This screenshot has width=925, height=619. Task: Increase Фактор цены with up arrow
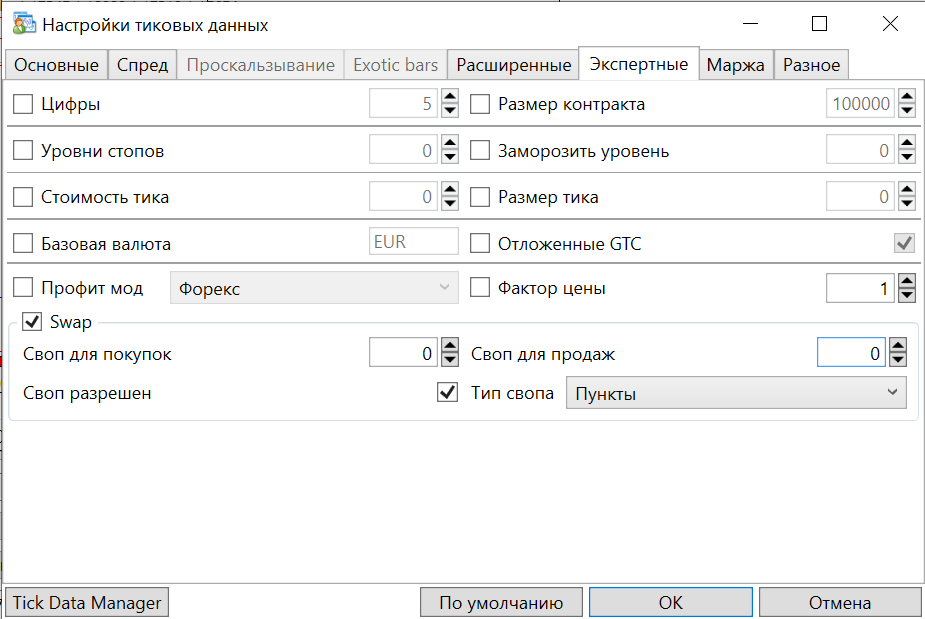click(x=907, y=281)
